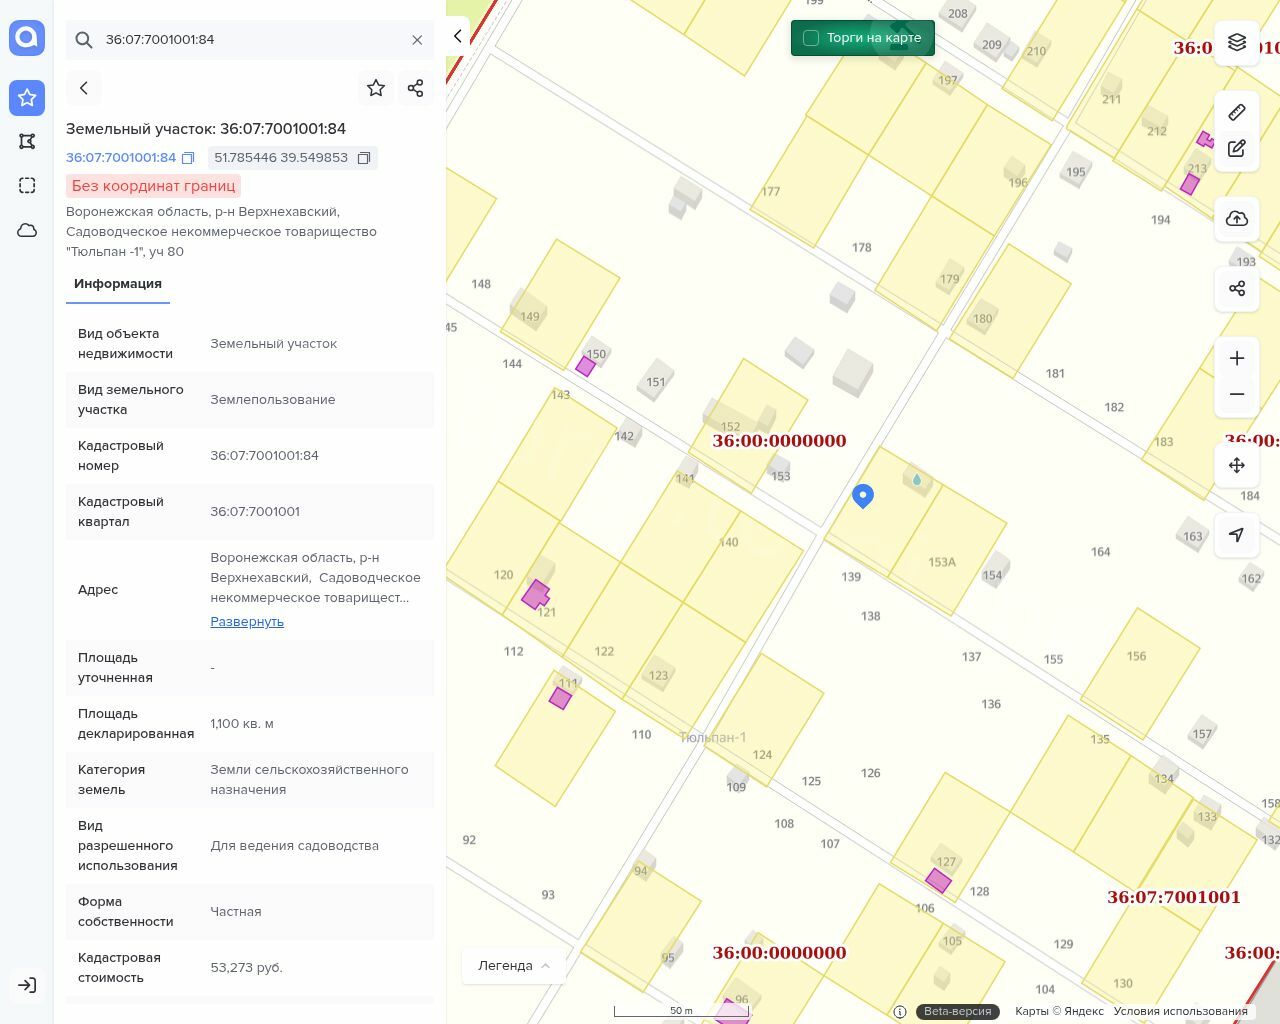Enable the 'Торги на карте' checkbox

tap(811, 38)
